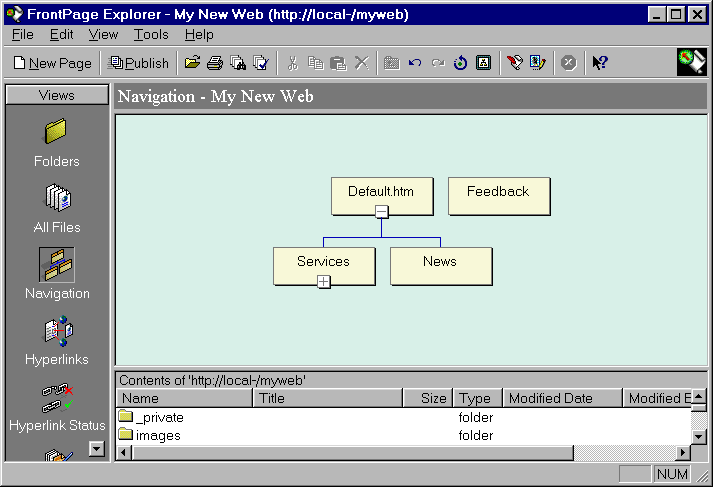Select the News page box
713x487 pixels.
[x=441, y=266]
